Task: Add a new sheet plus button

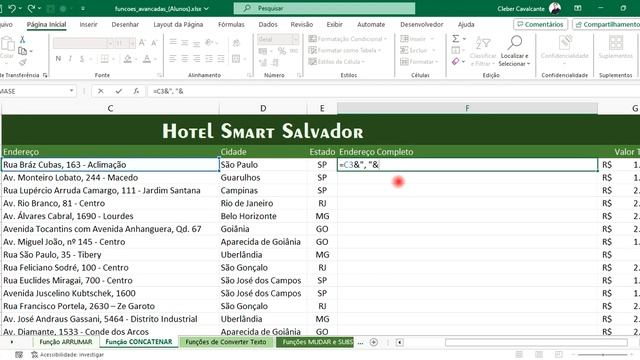Action: pyautogui.click(x=373, y=342)
